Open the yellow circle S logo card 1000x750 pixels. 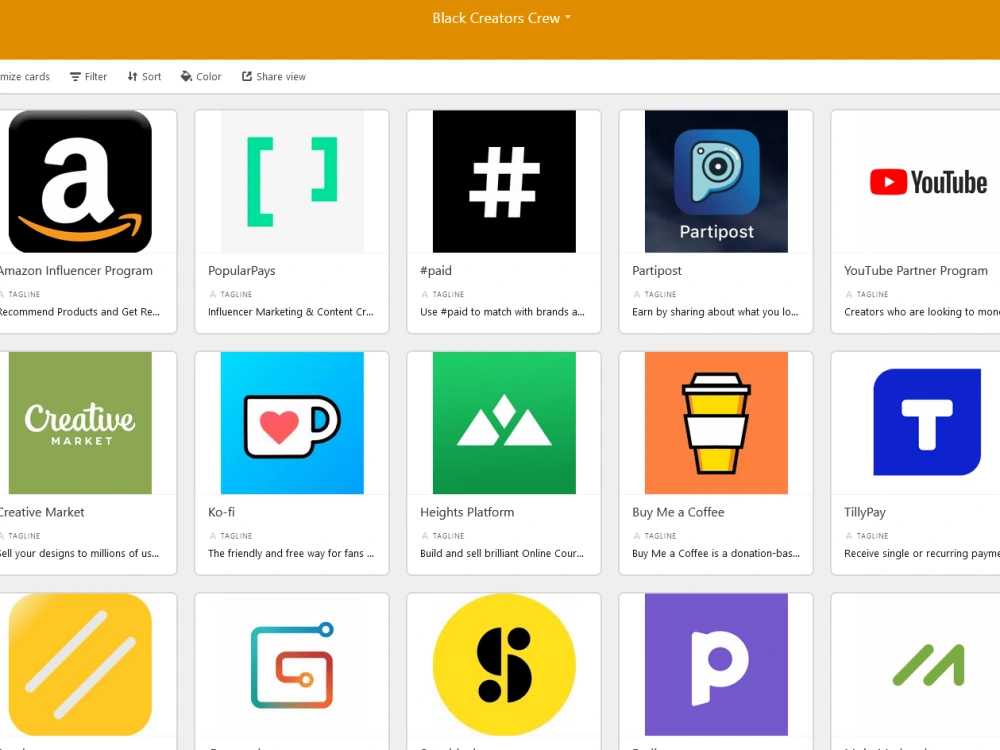[504, 665]
